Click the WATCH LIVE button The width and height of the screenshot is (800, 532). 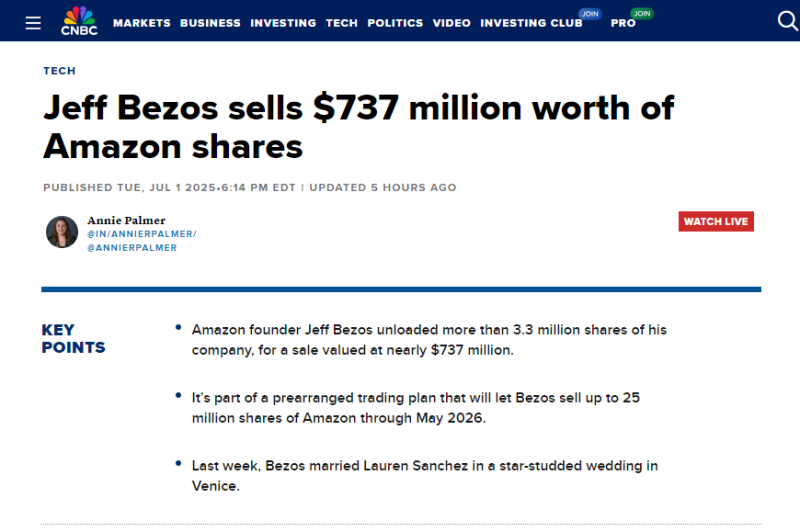pyautogui.click(x=716, y=221)
